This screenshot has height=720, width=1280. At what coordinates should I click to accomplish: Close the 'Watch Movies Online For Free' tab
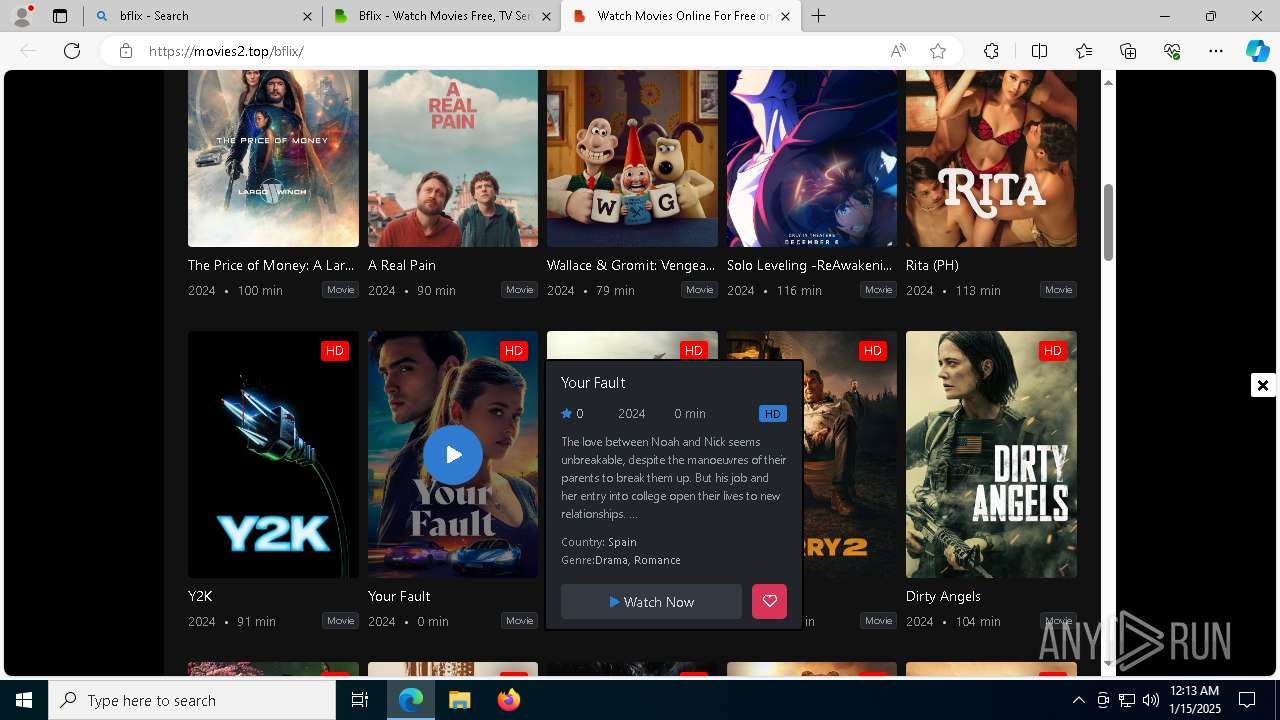[x=785, y=16]
